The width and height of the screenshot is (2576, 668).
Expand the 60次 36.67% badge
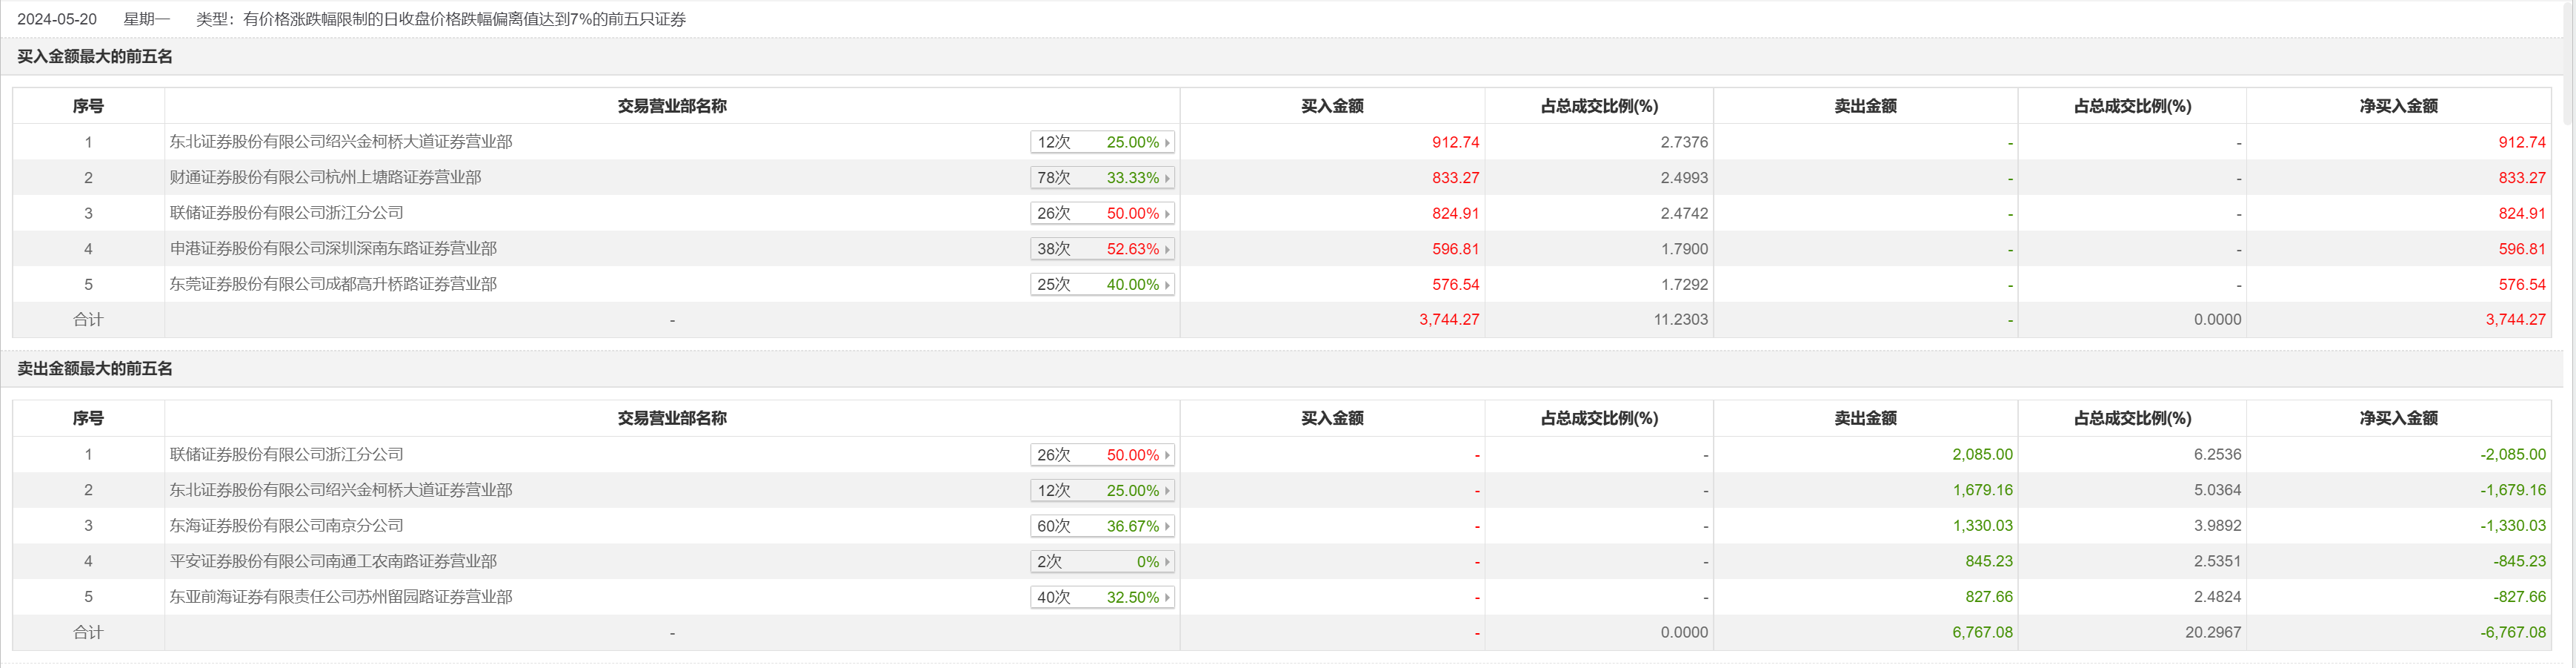tap(1101, 526)
